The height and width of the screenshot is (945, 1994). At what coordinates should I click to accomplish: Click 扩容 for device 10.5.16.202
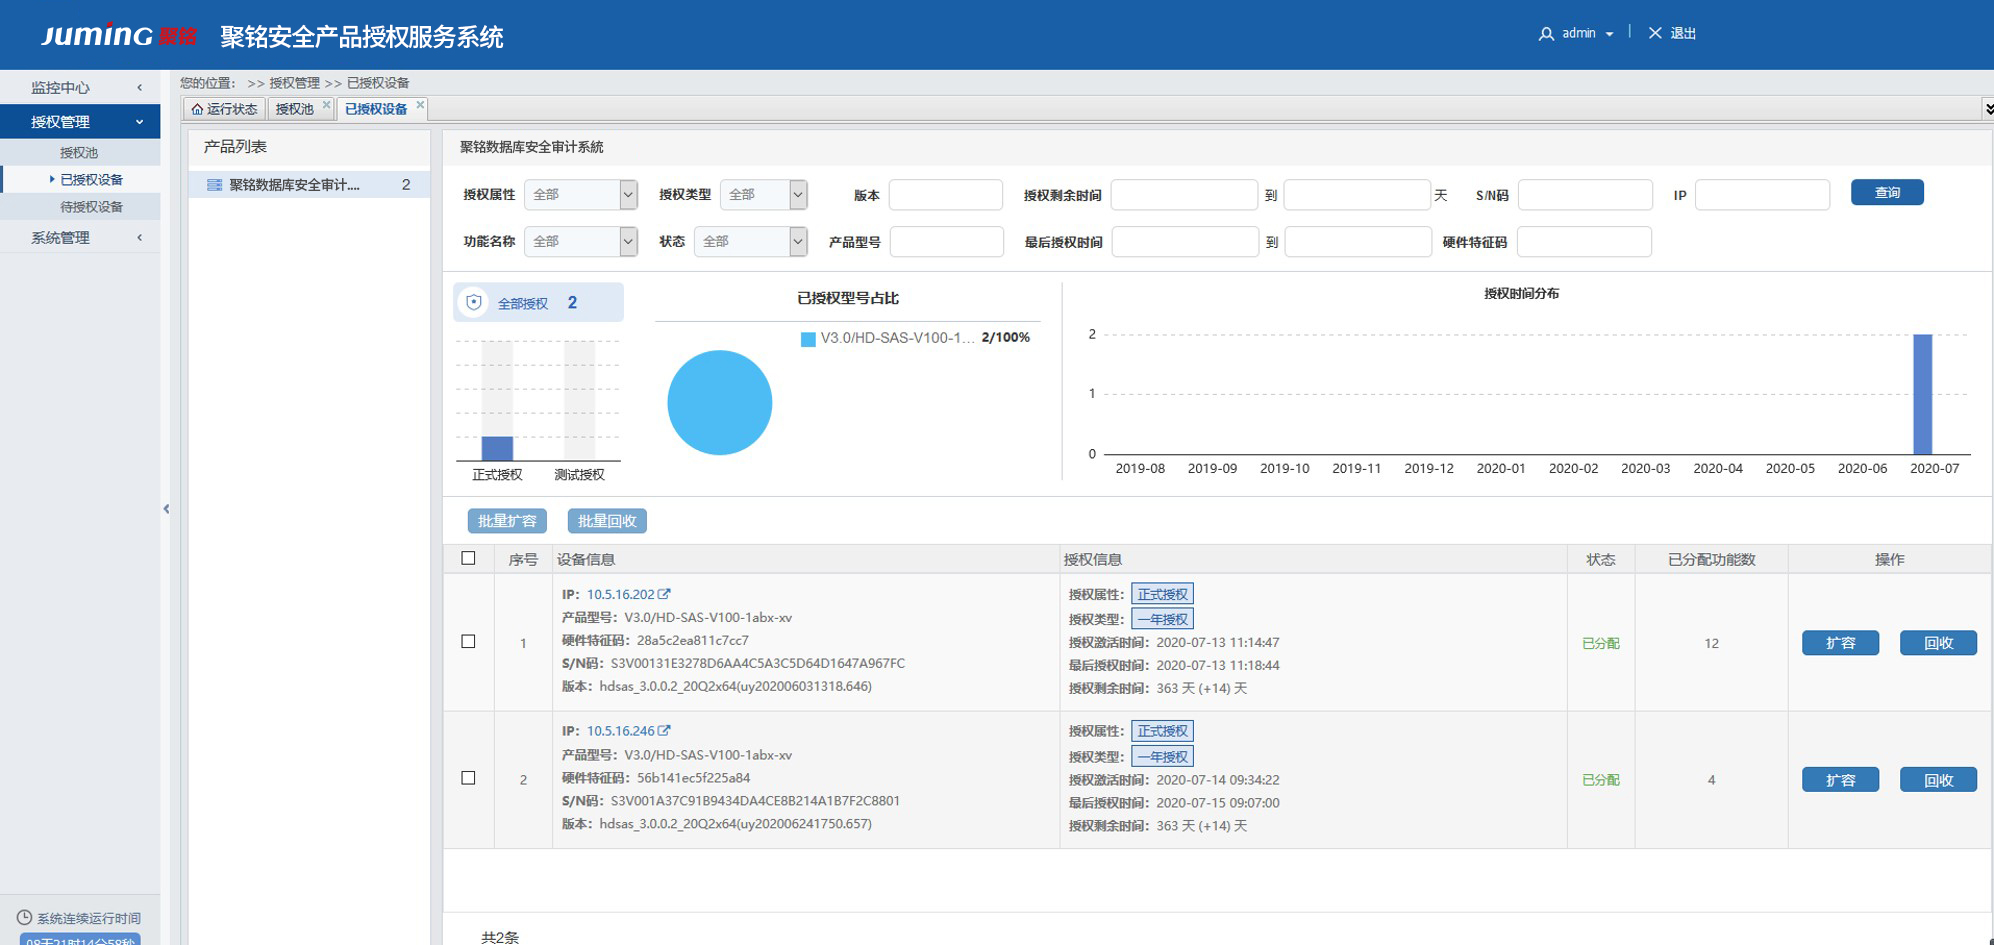[1840, 643]
